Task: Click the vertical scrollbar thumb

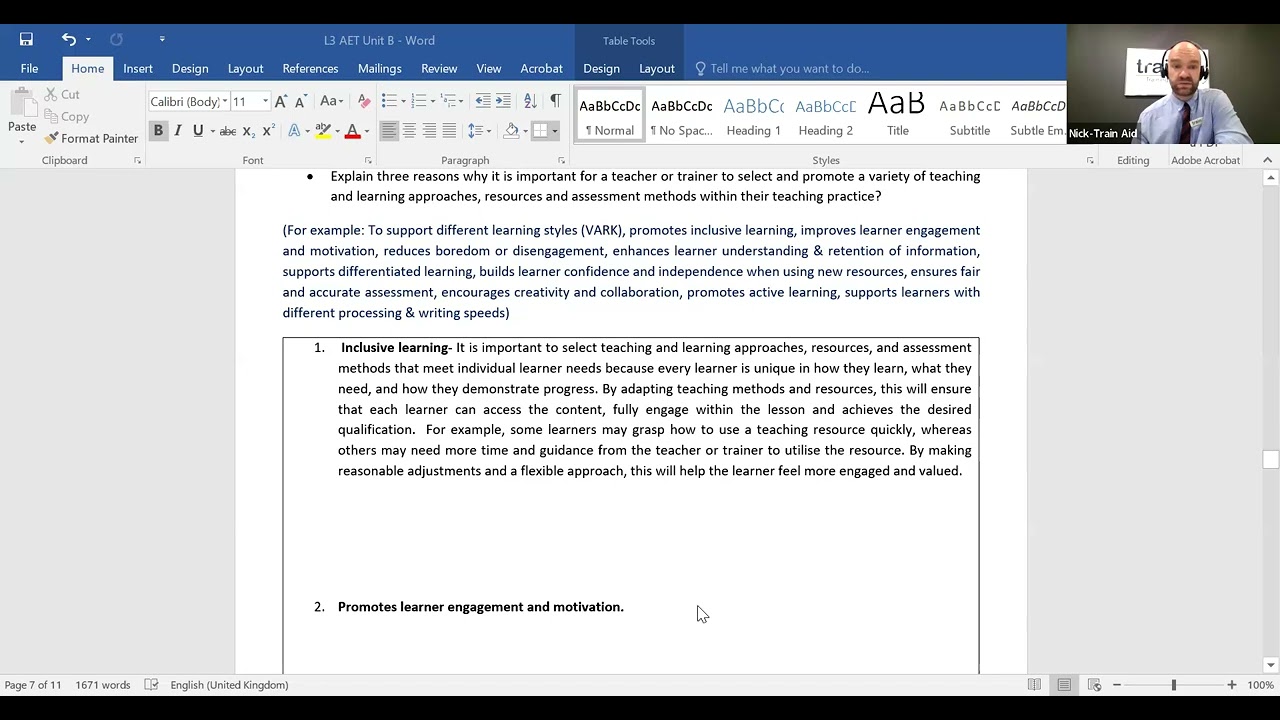Action: [1270, 459]
